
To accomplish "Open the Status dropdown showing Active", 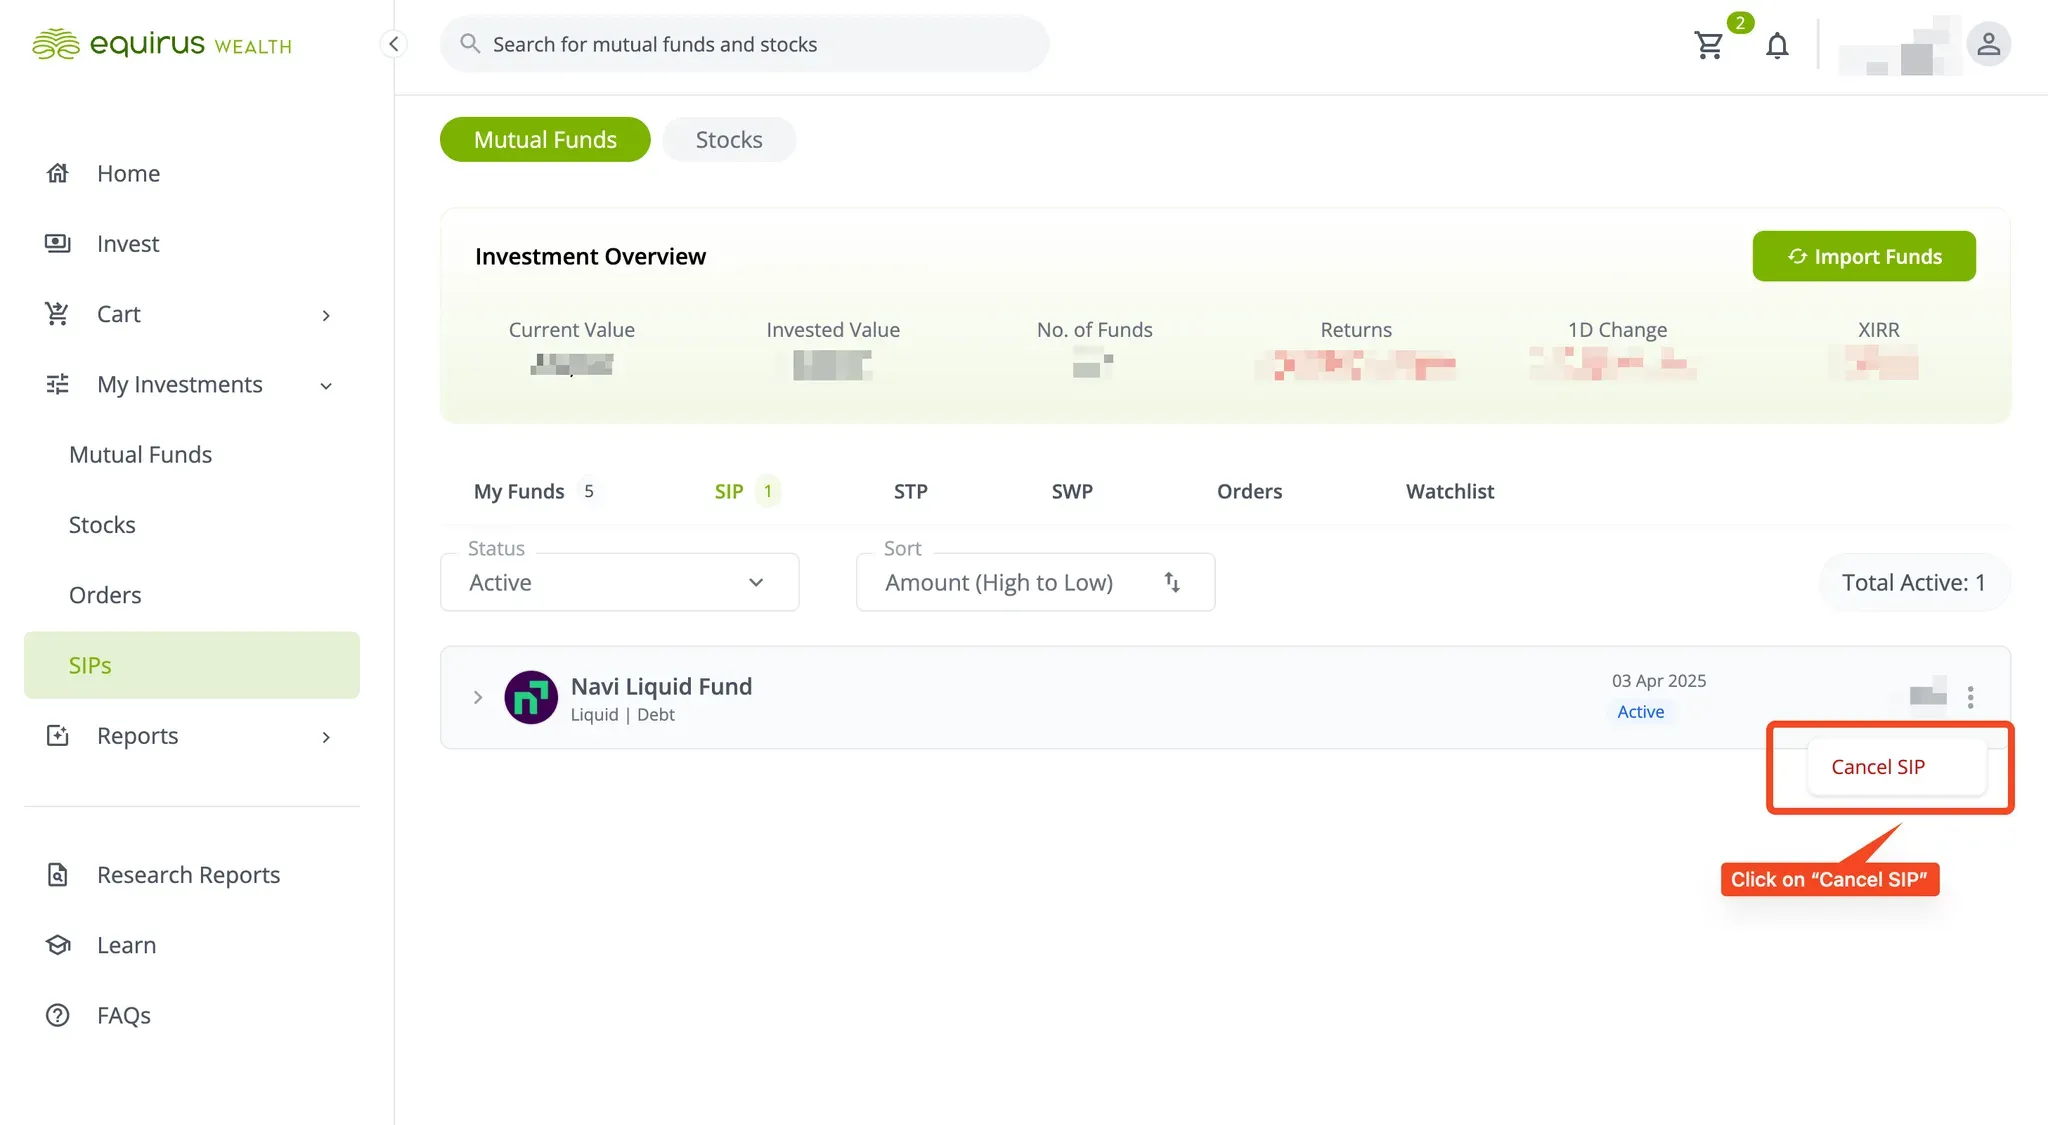I will [620, 582].
